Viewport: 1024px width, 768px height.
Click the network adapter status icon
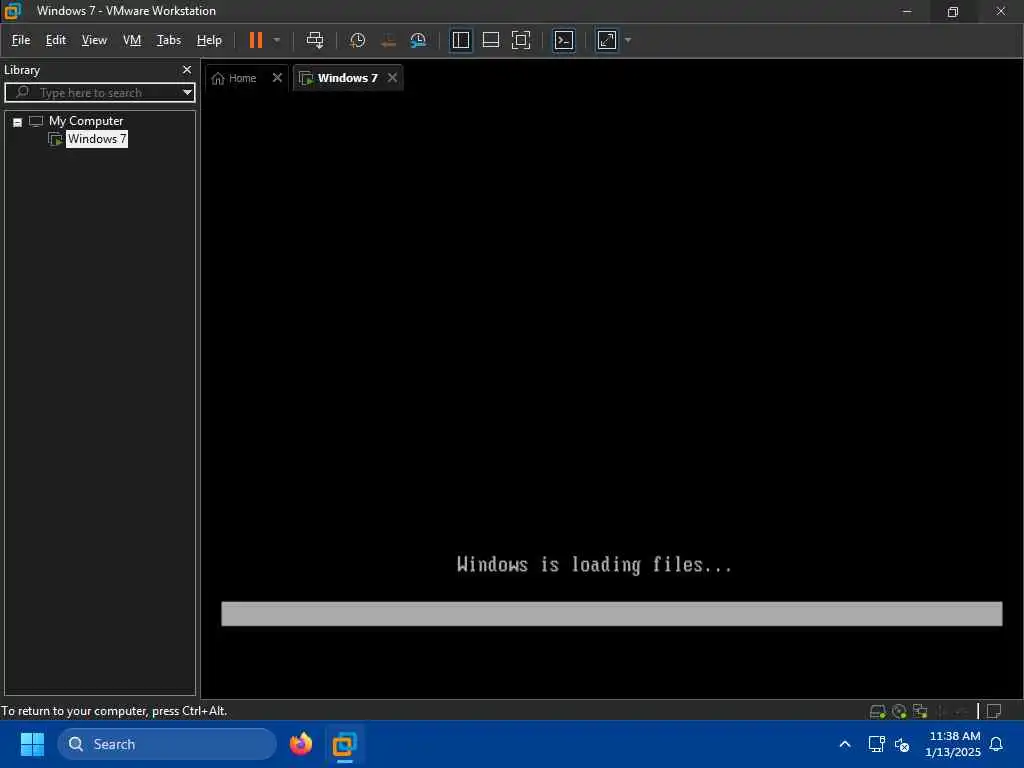pyautogui.click(x=920, y=711)
